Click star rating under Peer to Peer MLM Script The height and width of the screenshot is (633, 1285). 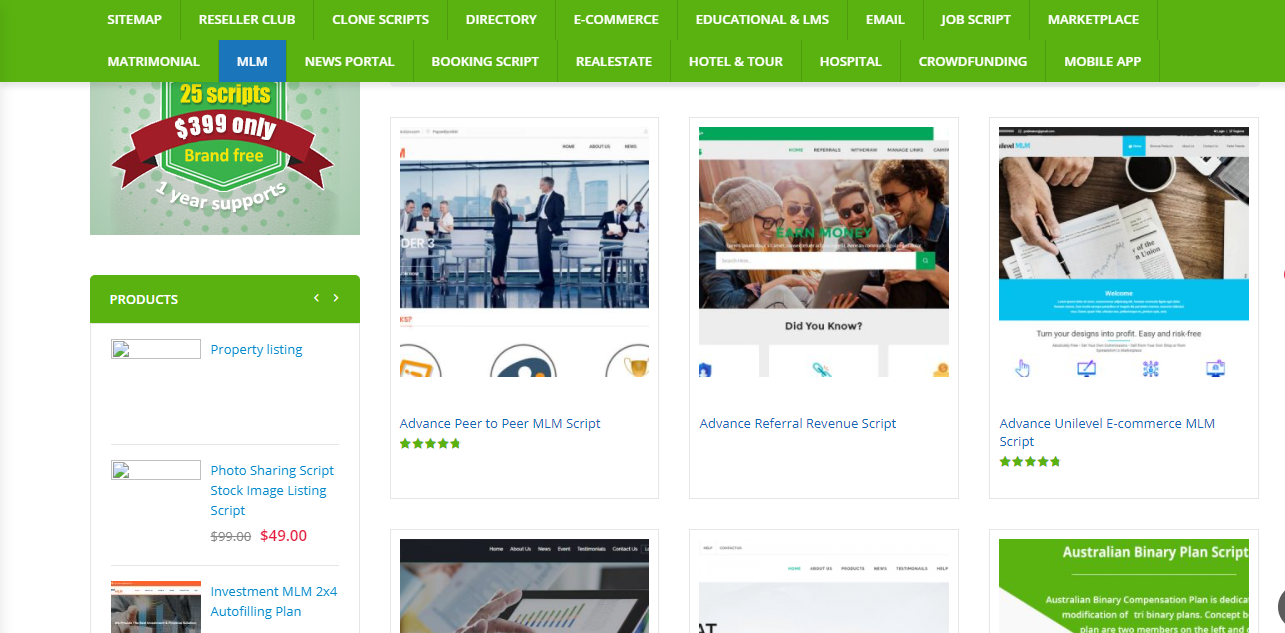[x=430, y=443]
